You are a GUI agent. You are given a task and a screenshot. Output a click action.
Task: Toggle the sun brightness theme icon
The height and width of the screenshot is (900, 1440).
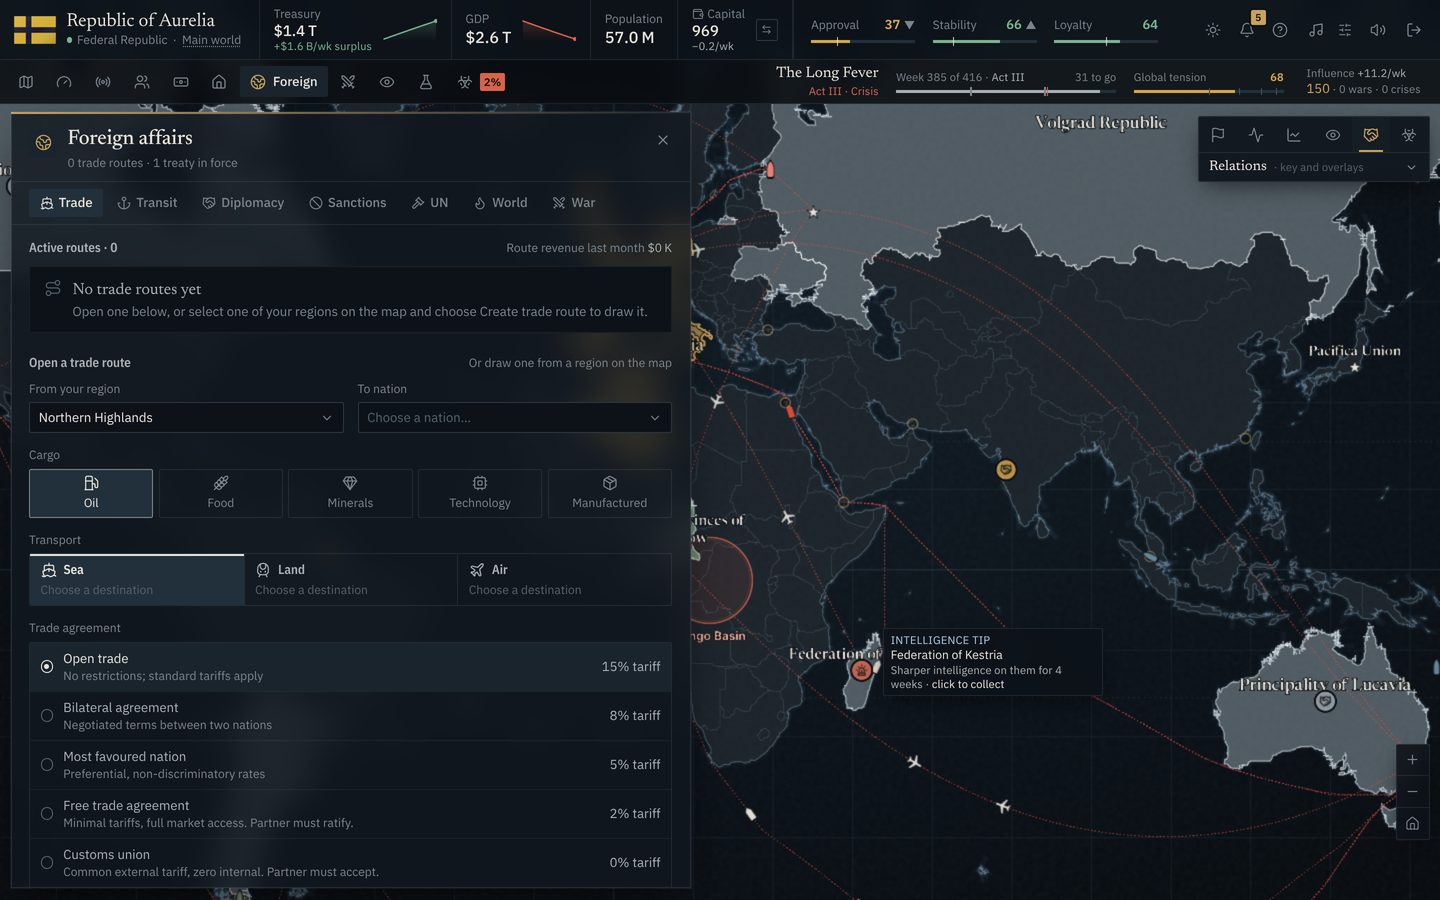click(x=1213, y=30)
